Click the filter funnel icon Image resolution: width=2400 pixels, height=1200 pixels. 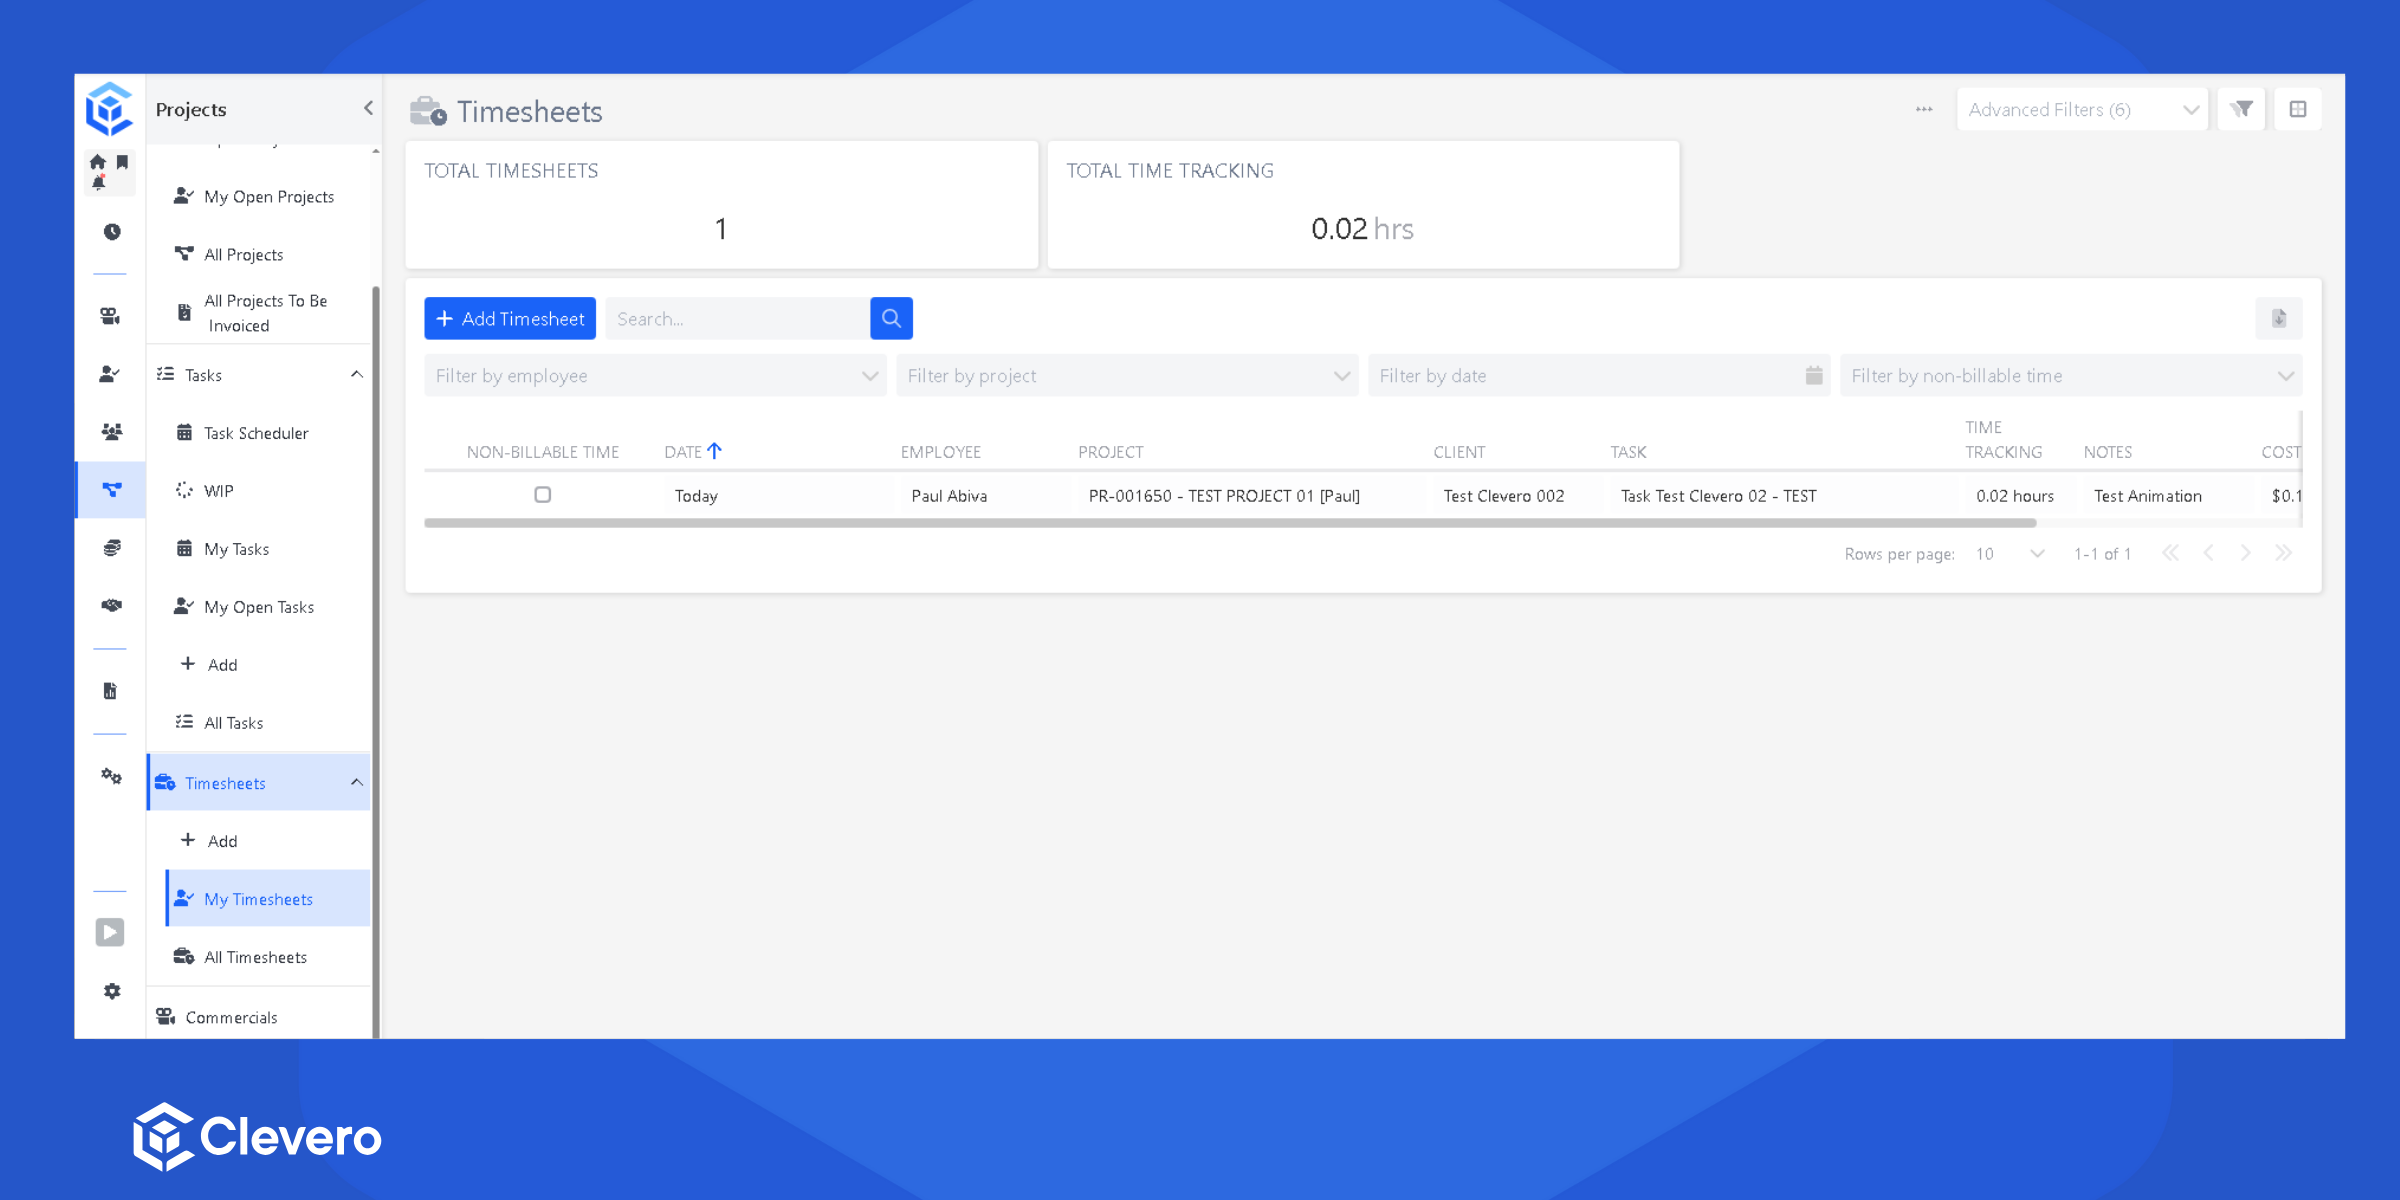(x=2241, y=110)
